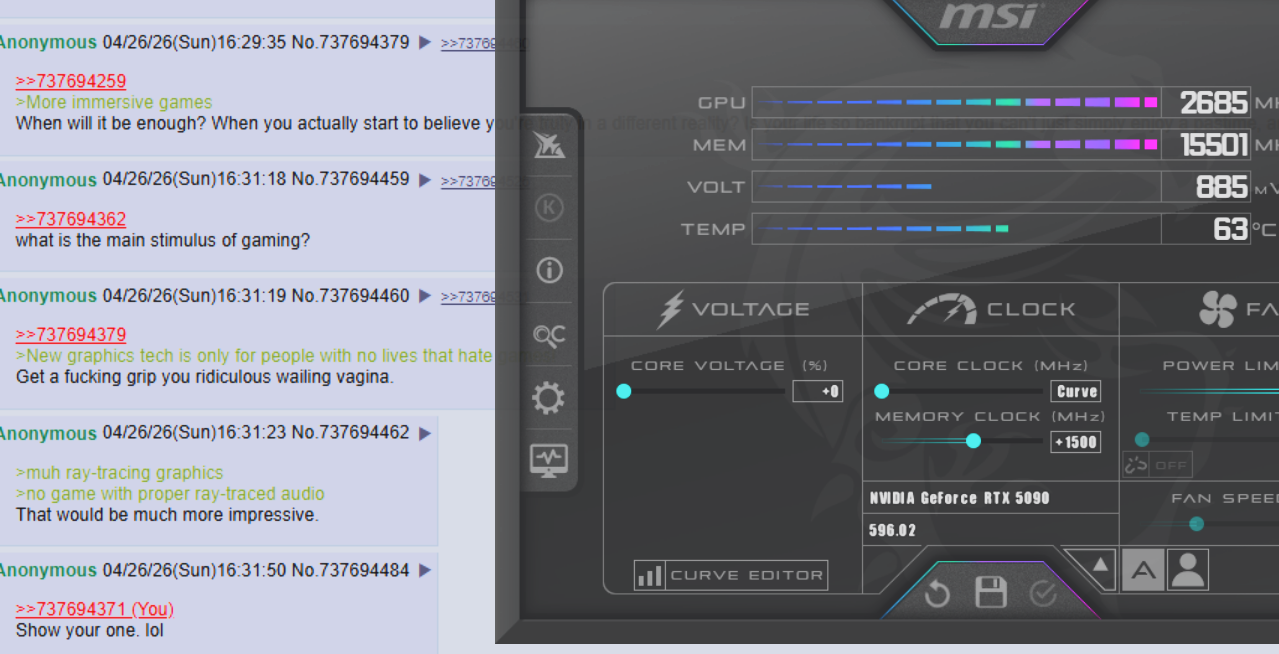The width and height of the screenshot is (1279, 654).
Task: Click text 'That would be much more impressive.'
Action: point(167,515)
